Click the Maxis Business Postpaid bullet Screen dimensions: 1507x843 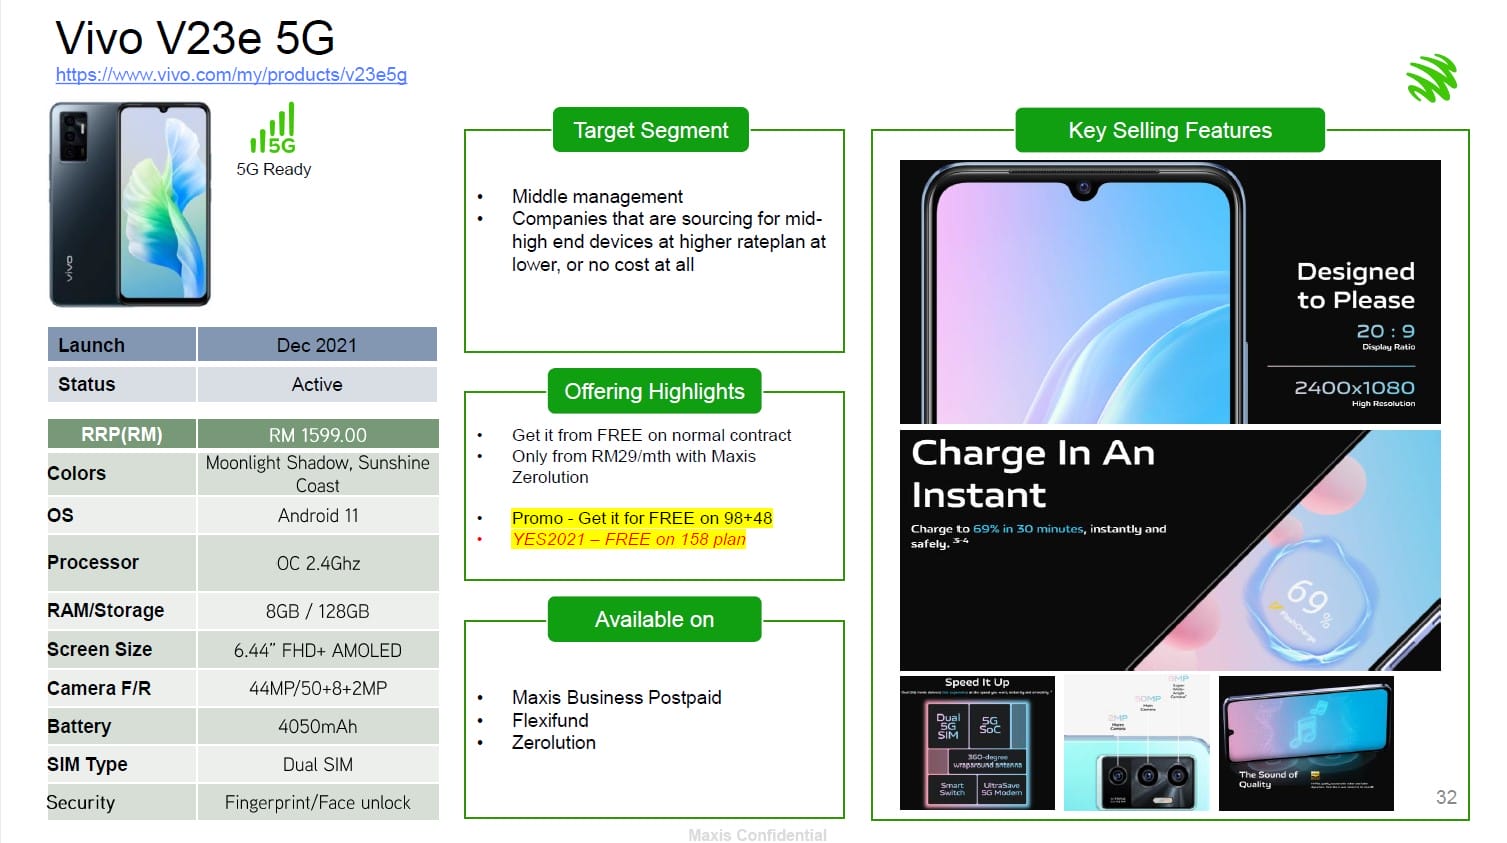pos(616,697)
